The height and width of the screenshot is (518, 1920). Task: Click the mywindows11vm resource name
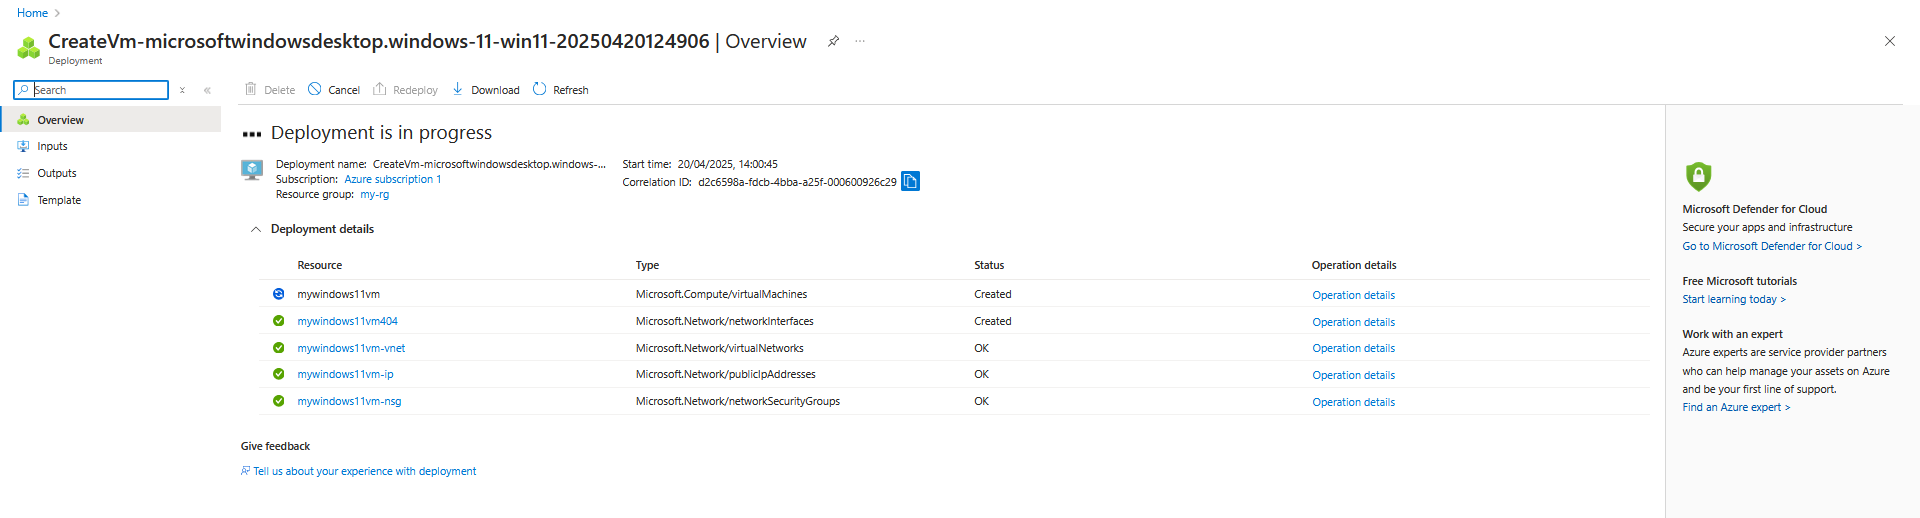click(x=338, y=294)
